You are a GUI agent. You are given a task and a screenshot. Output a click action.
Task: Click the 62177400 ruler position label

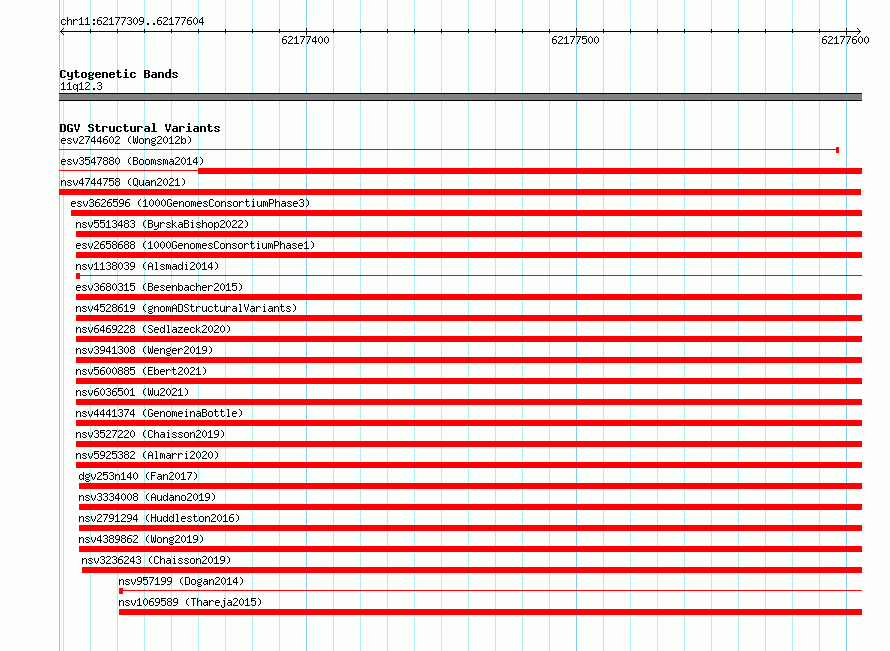tap(305, 40)
